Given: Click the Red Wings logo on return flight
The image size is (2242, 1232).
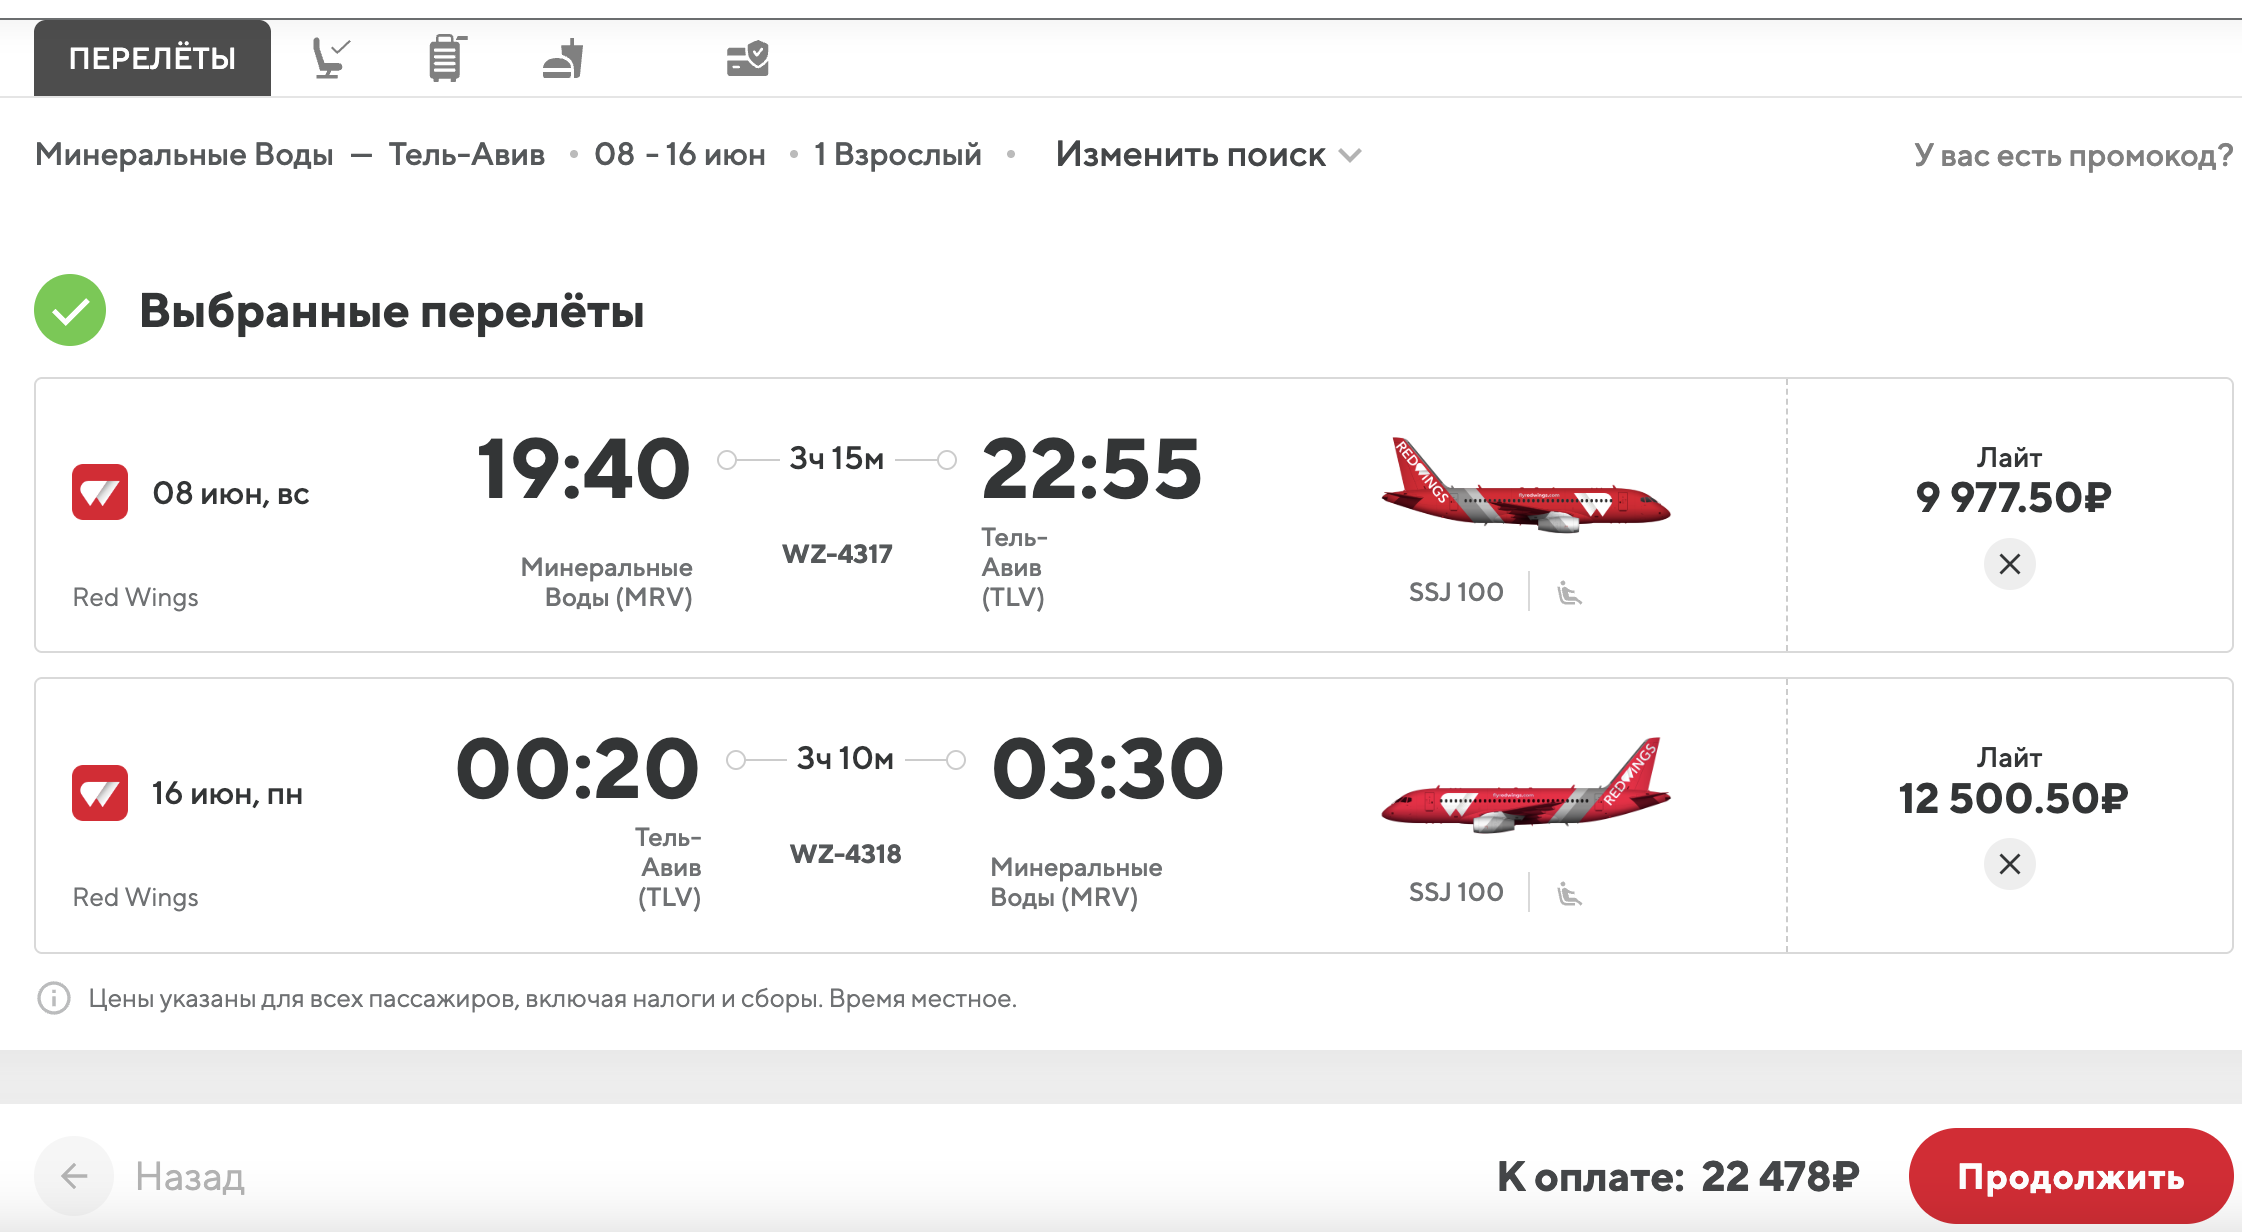Looking at the screenshot, I should pos(100,793).
